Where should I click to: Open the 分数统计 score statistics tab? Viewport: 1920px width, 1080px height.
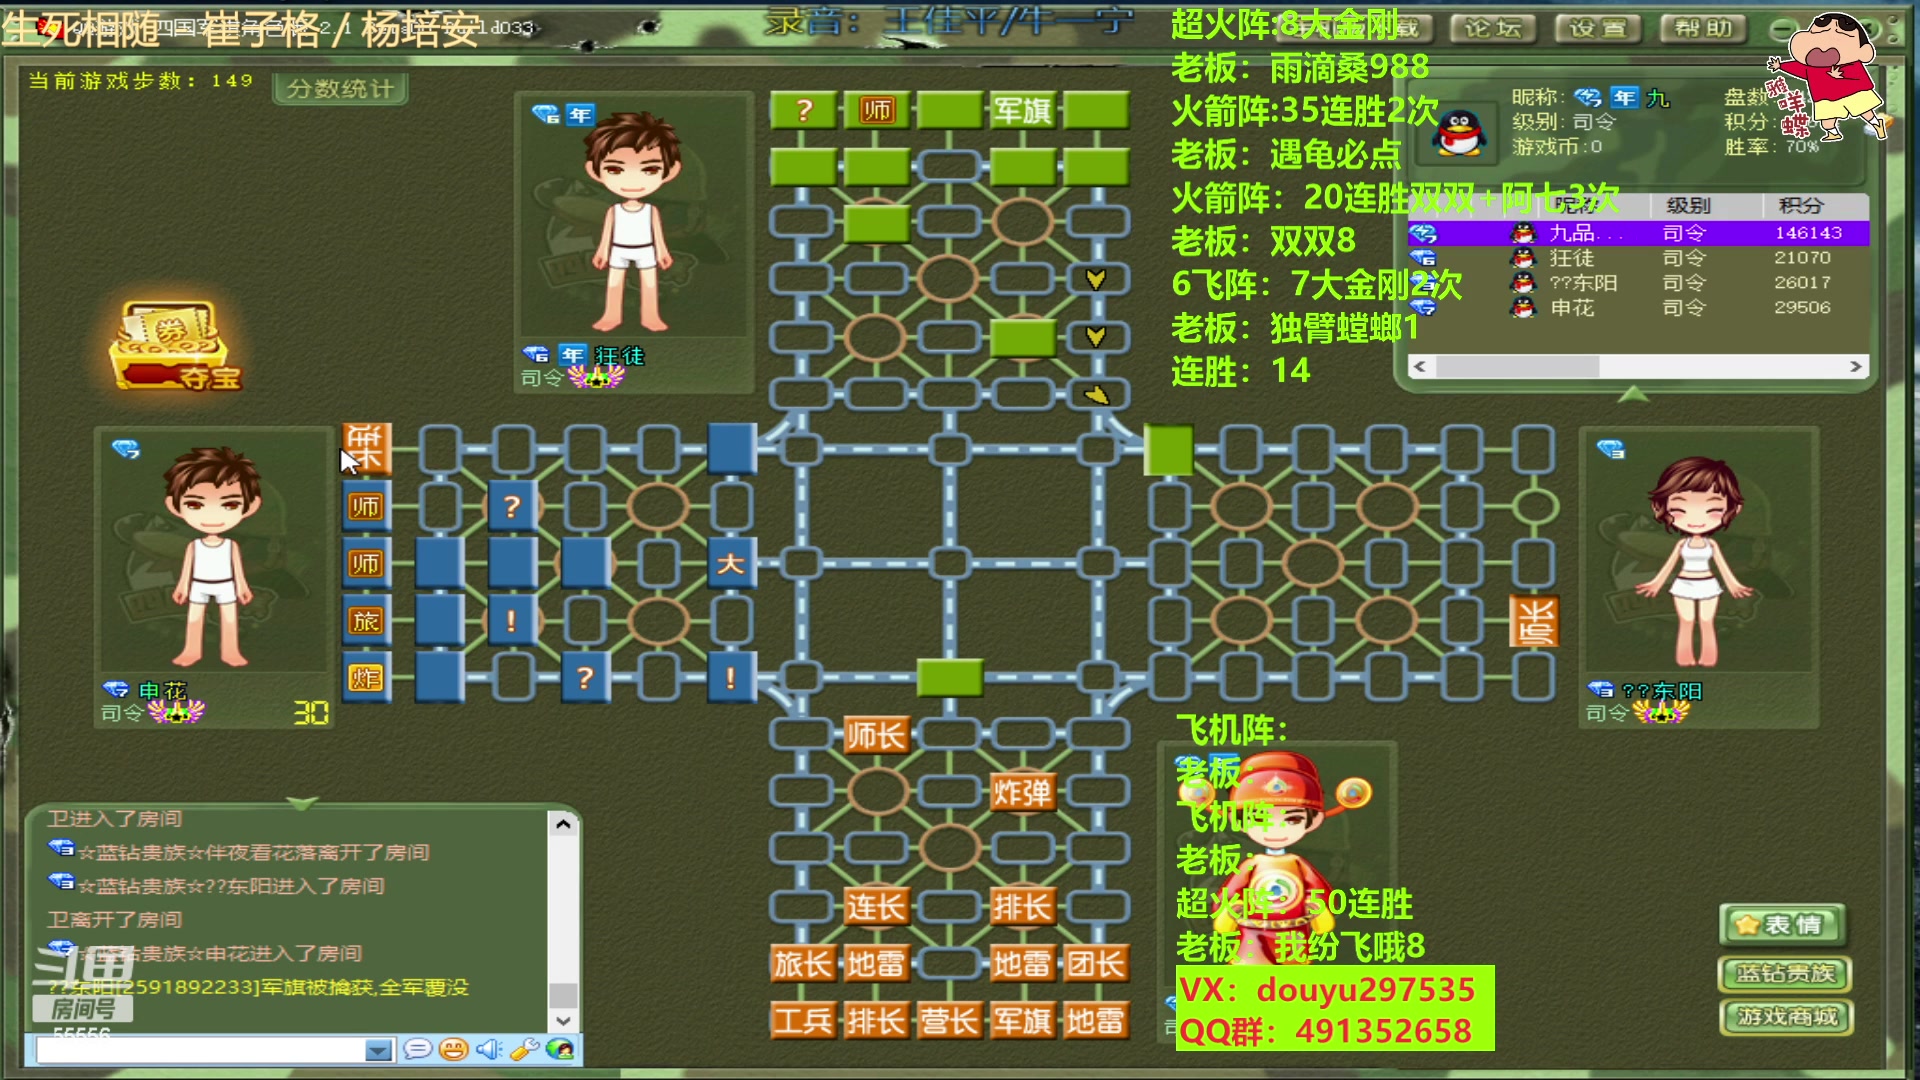340,89
